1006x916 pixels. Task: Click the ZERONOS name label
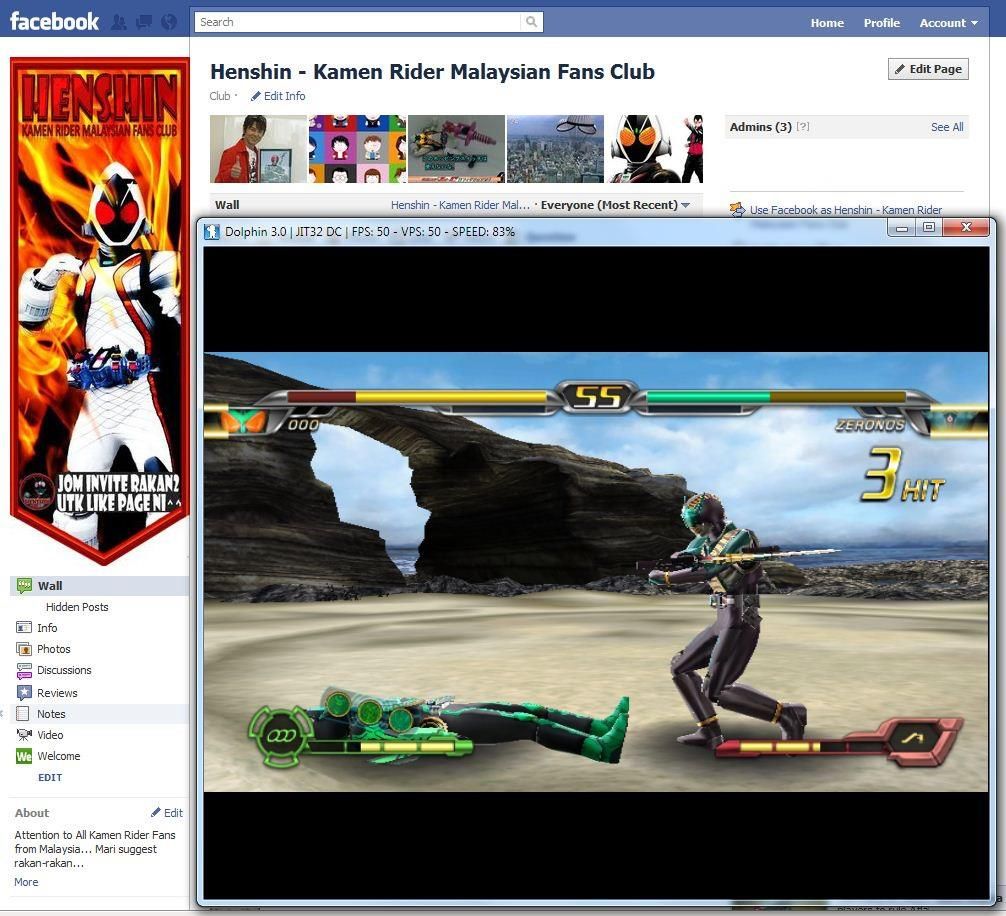pos(870,425)
